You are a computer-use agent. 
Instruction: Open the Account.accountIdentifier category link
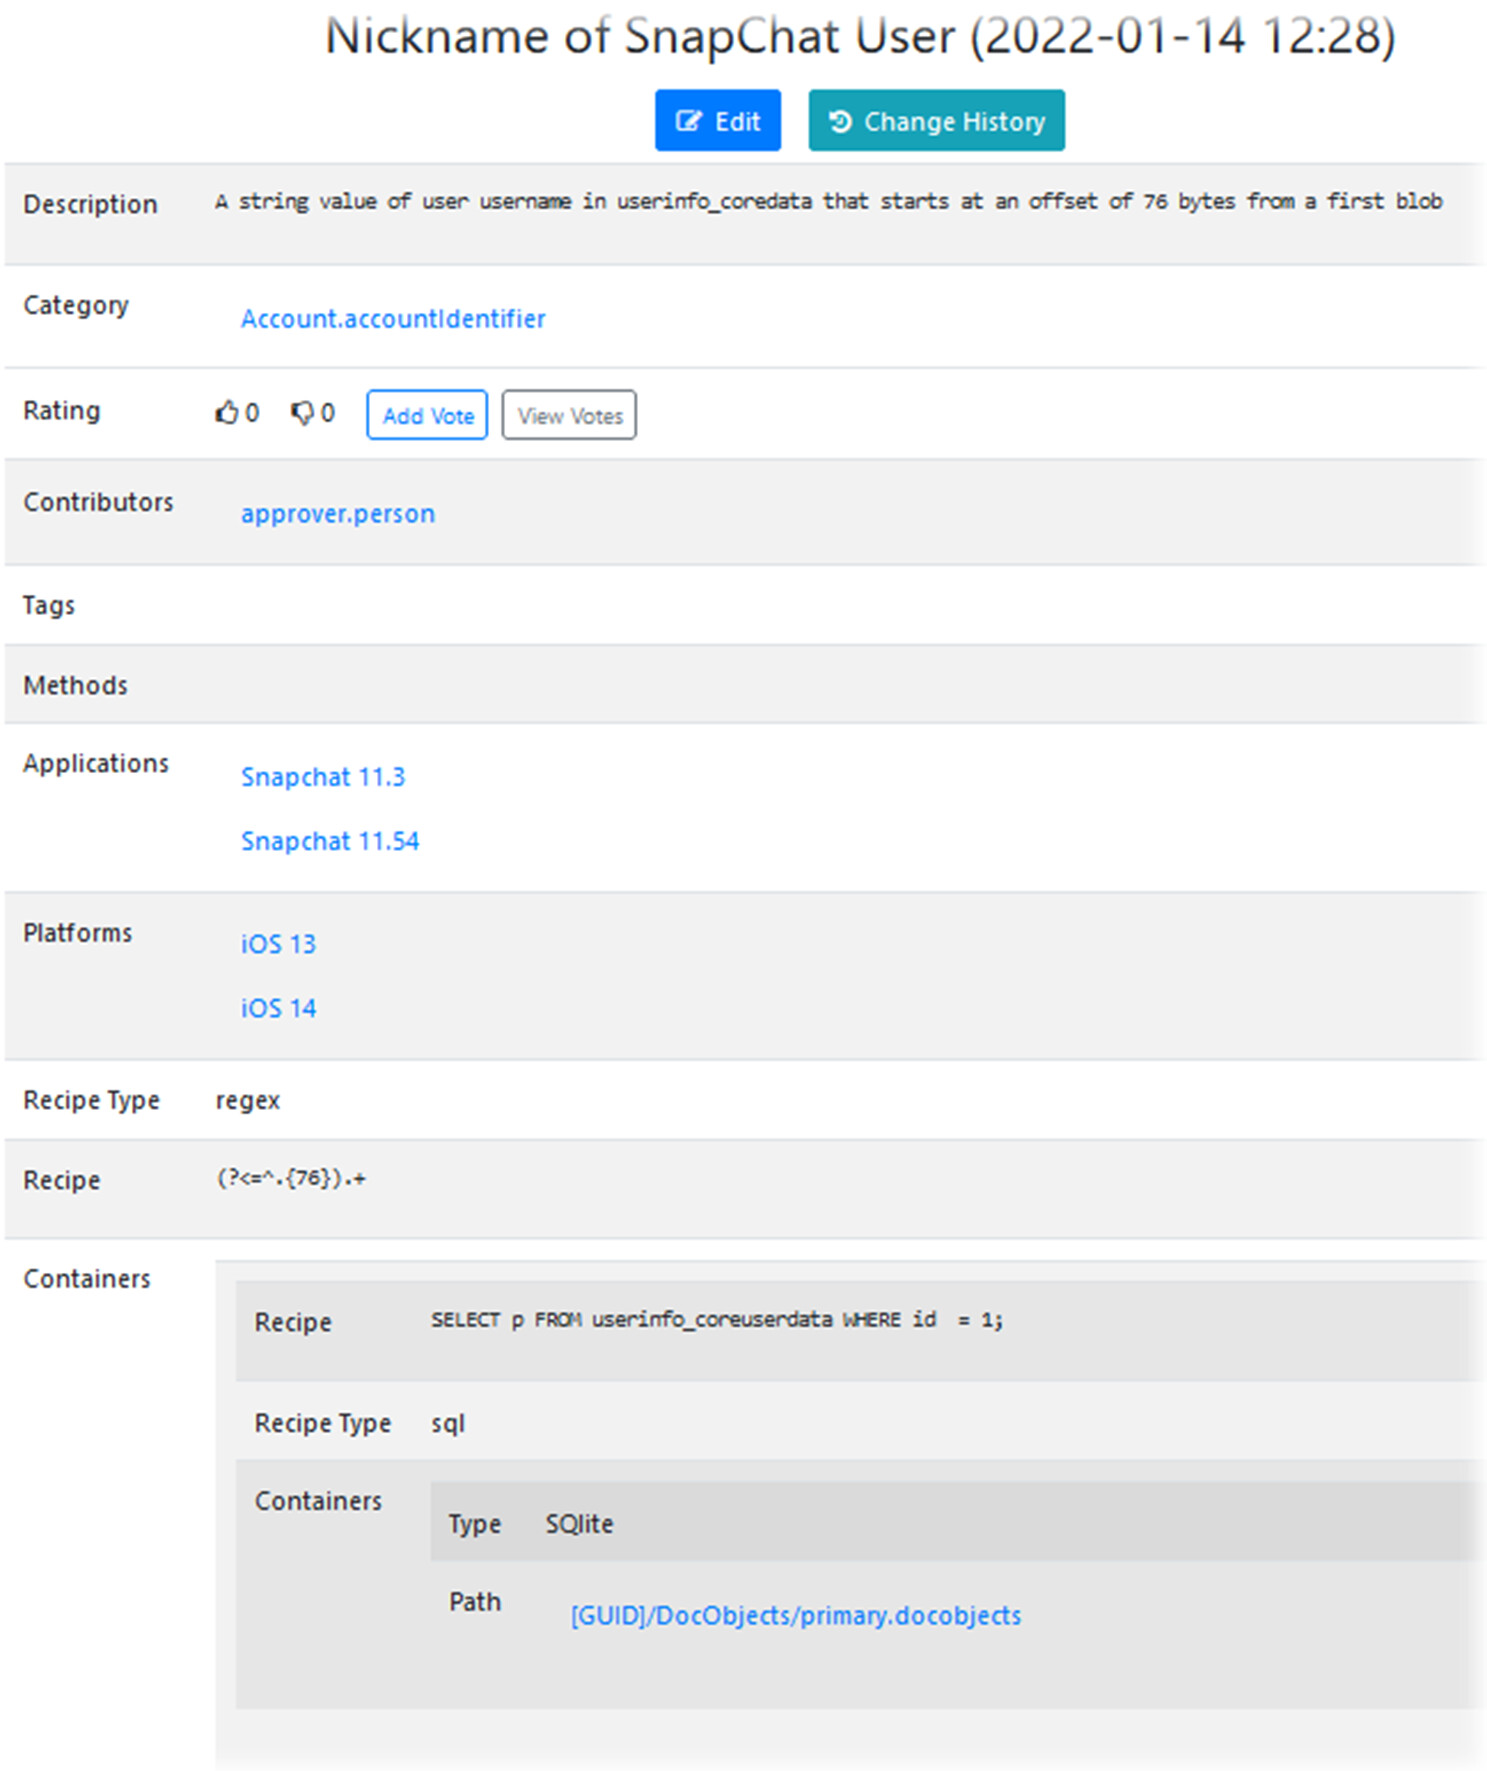click(x=393, y=319)
